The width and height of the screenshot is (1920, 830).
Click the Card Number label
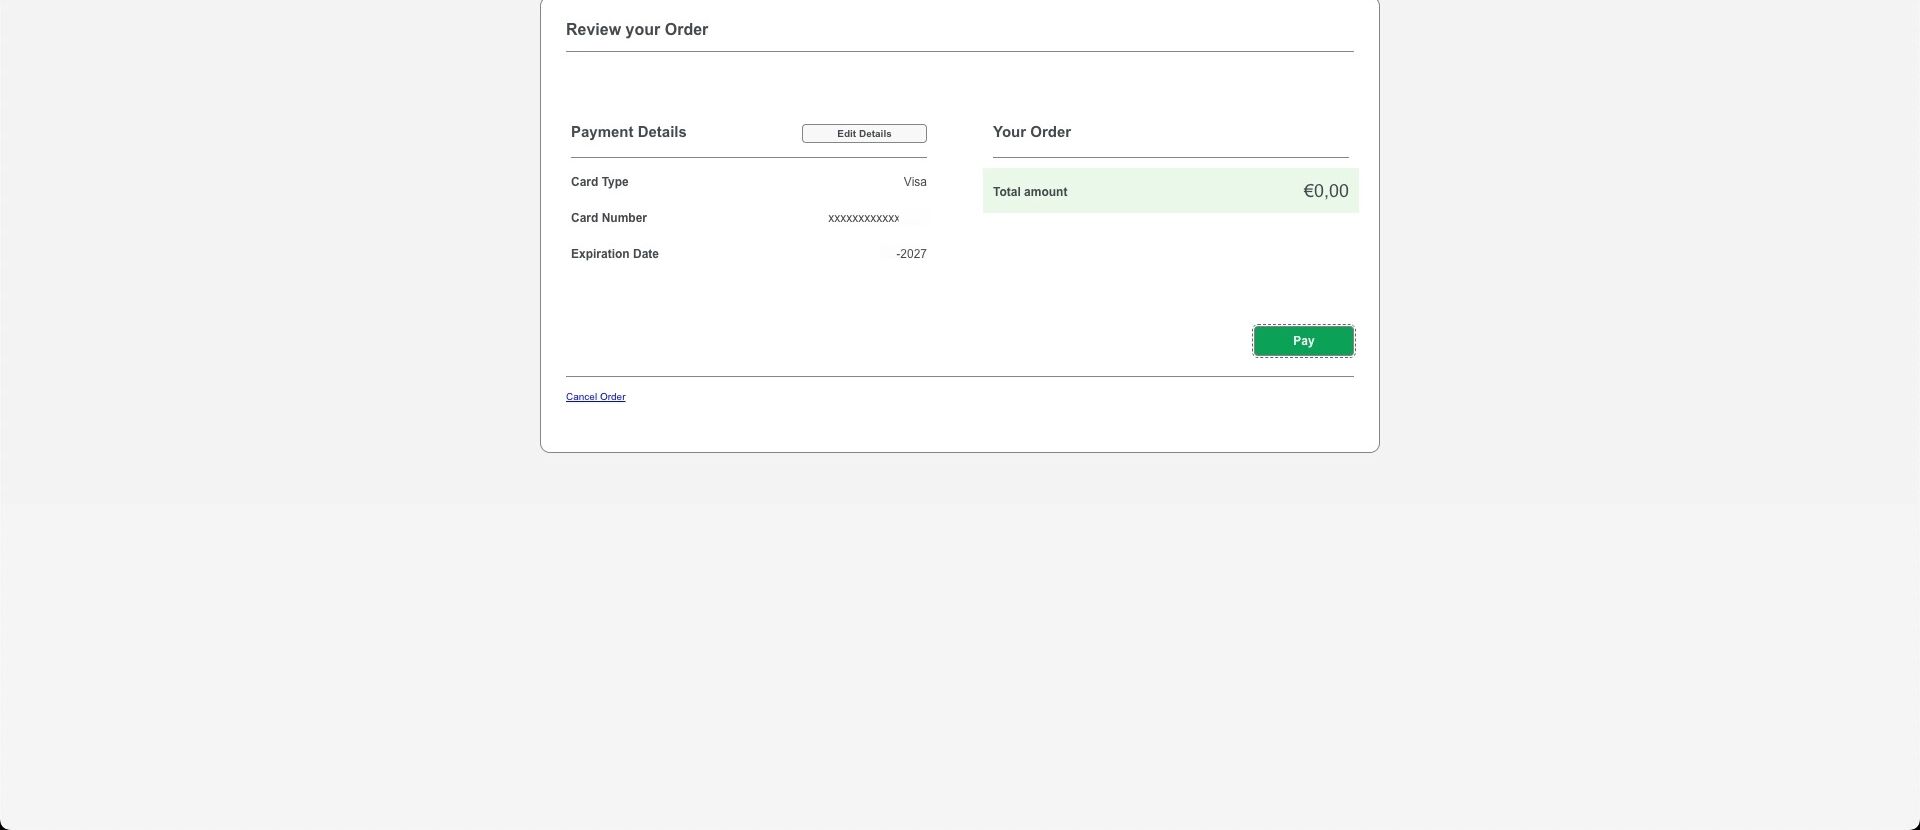click(608, 218)
